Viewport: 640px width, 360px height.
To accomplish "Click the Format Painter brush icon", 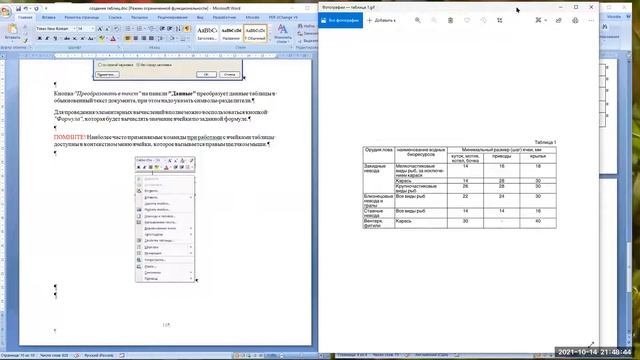I will click(x=25, y=40).
